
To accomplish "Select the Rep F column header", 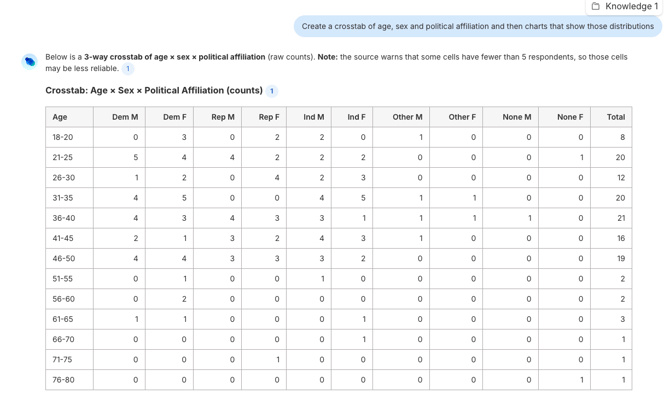I will click(269, 117).
